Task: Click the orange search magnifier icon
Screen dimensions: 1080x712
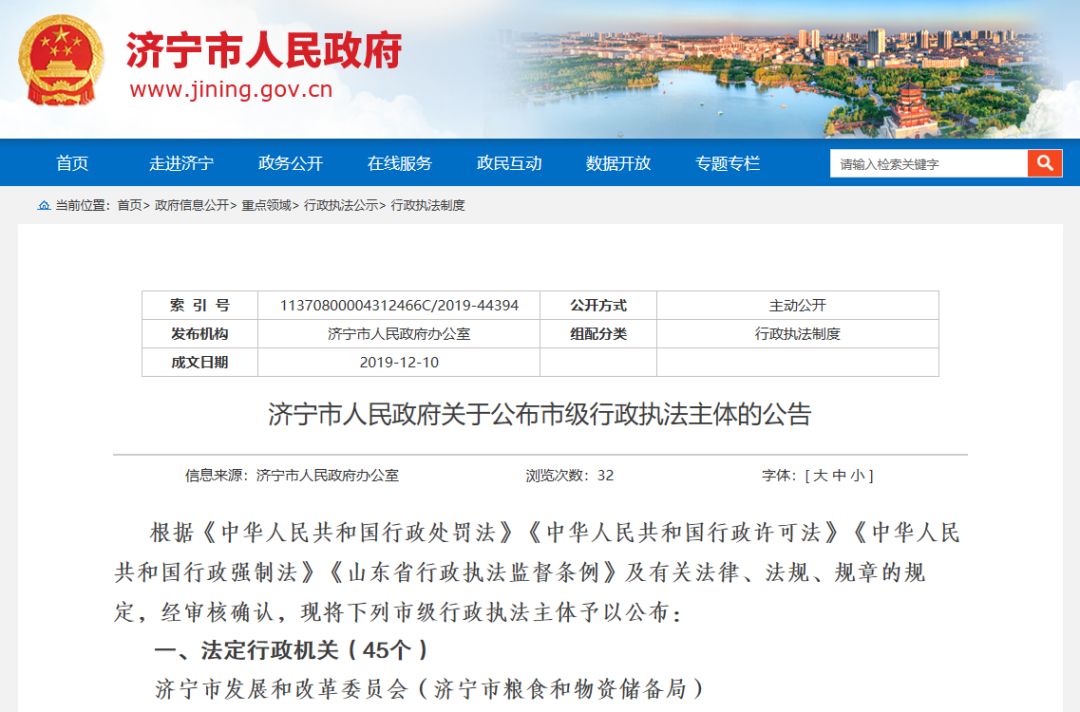Action: [1044, 163]
